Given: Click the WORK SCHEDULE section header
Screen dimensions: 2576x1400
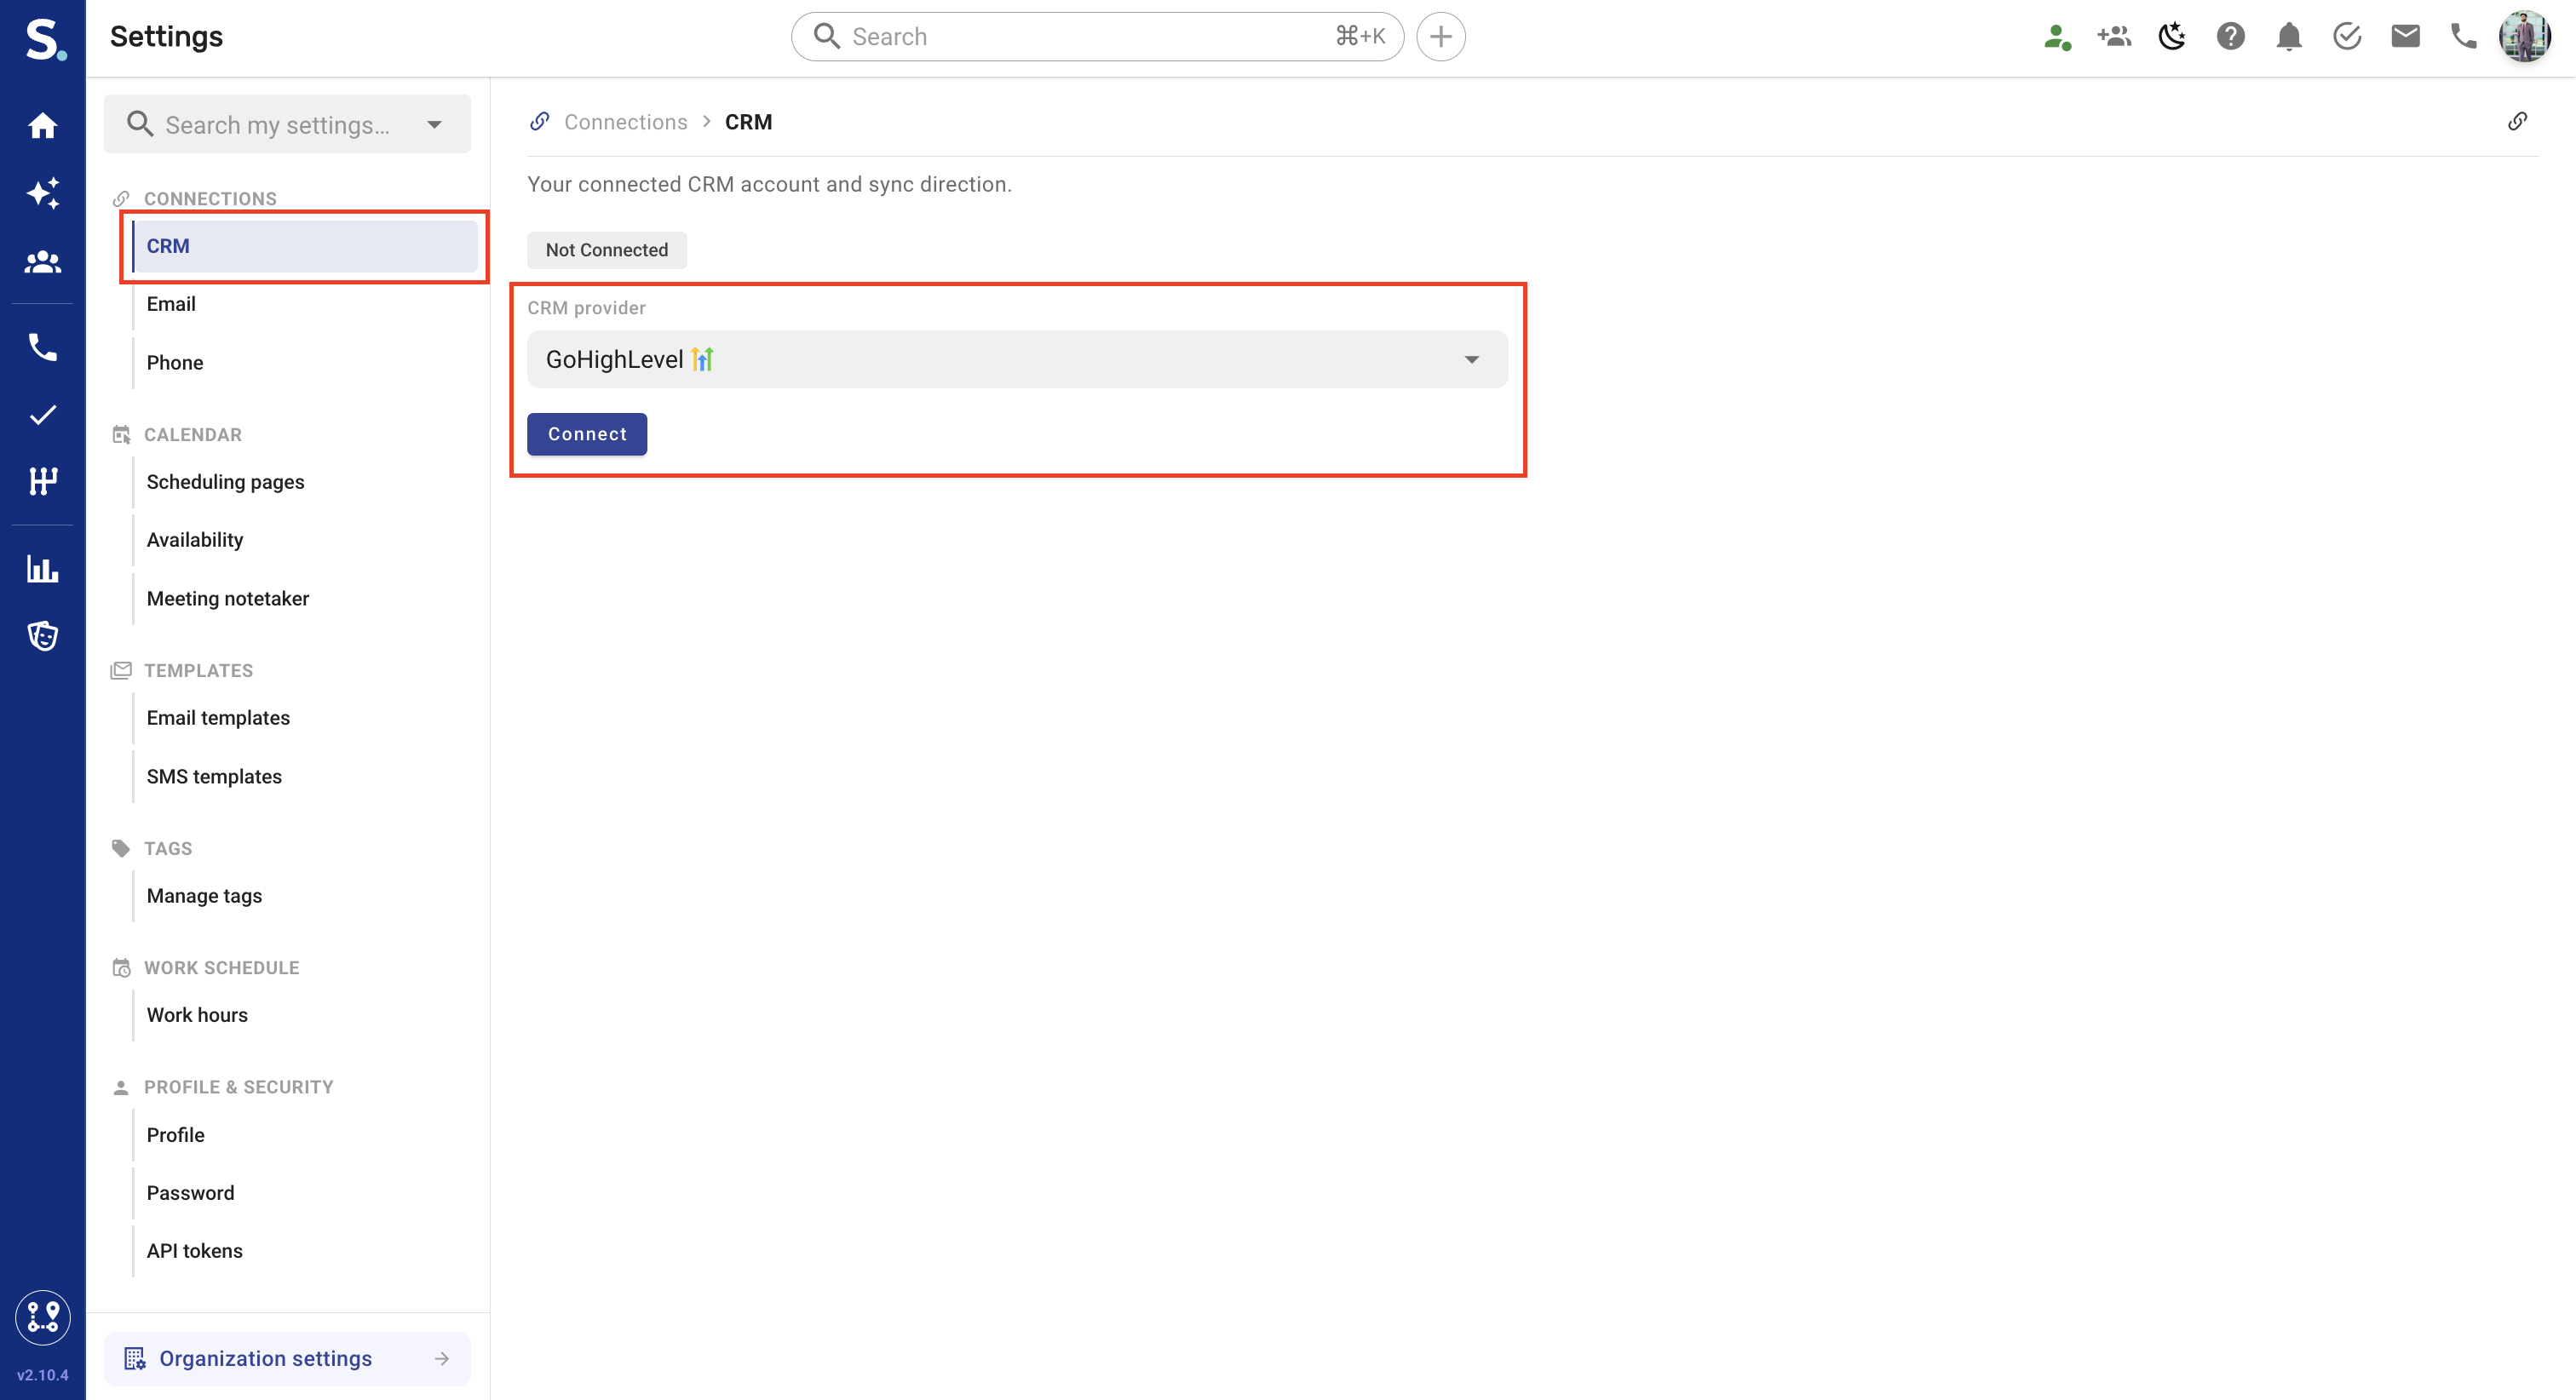Looking at the screenshot, I should pyautogui.click(x=222, y=968).
